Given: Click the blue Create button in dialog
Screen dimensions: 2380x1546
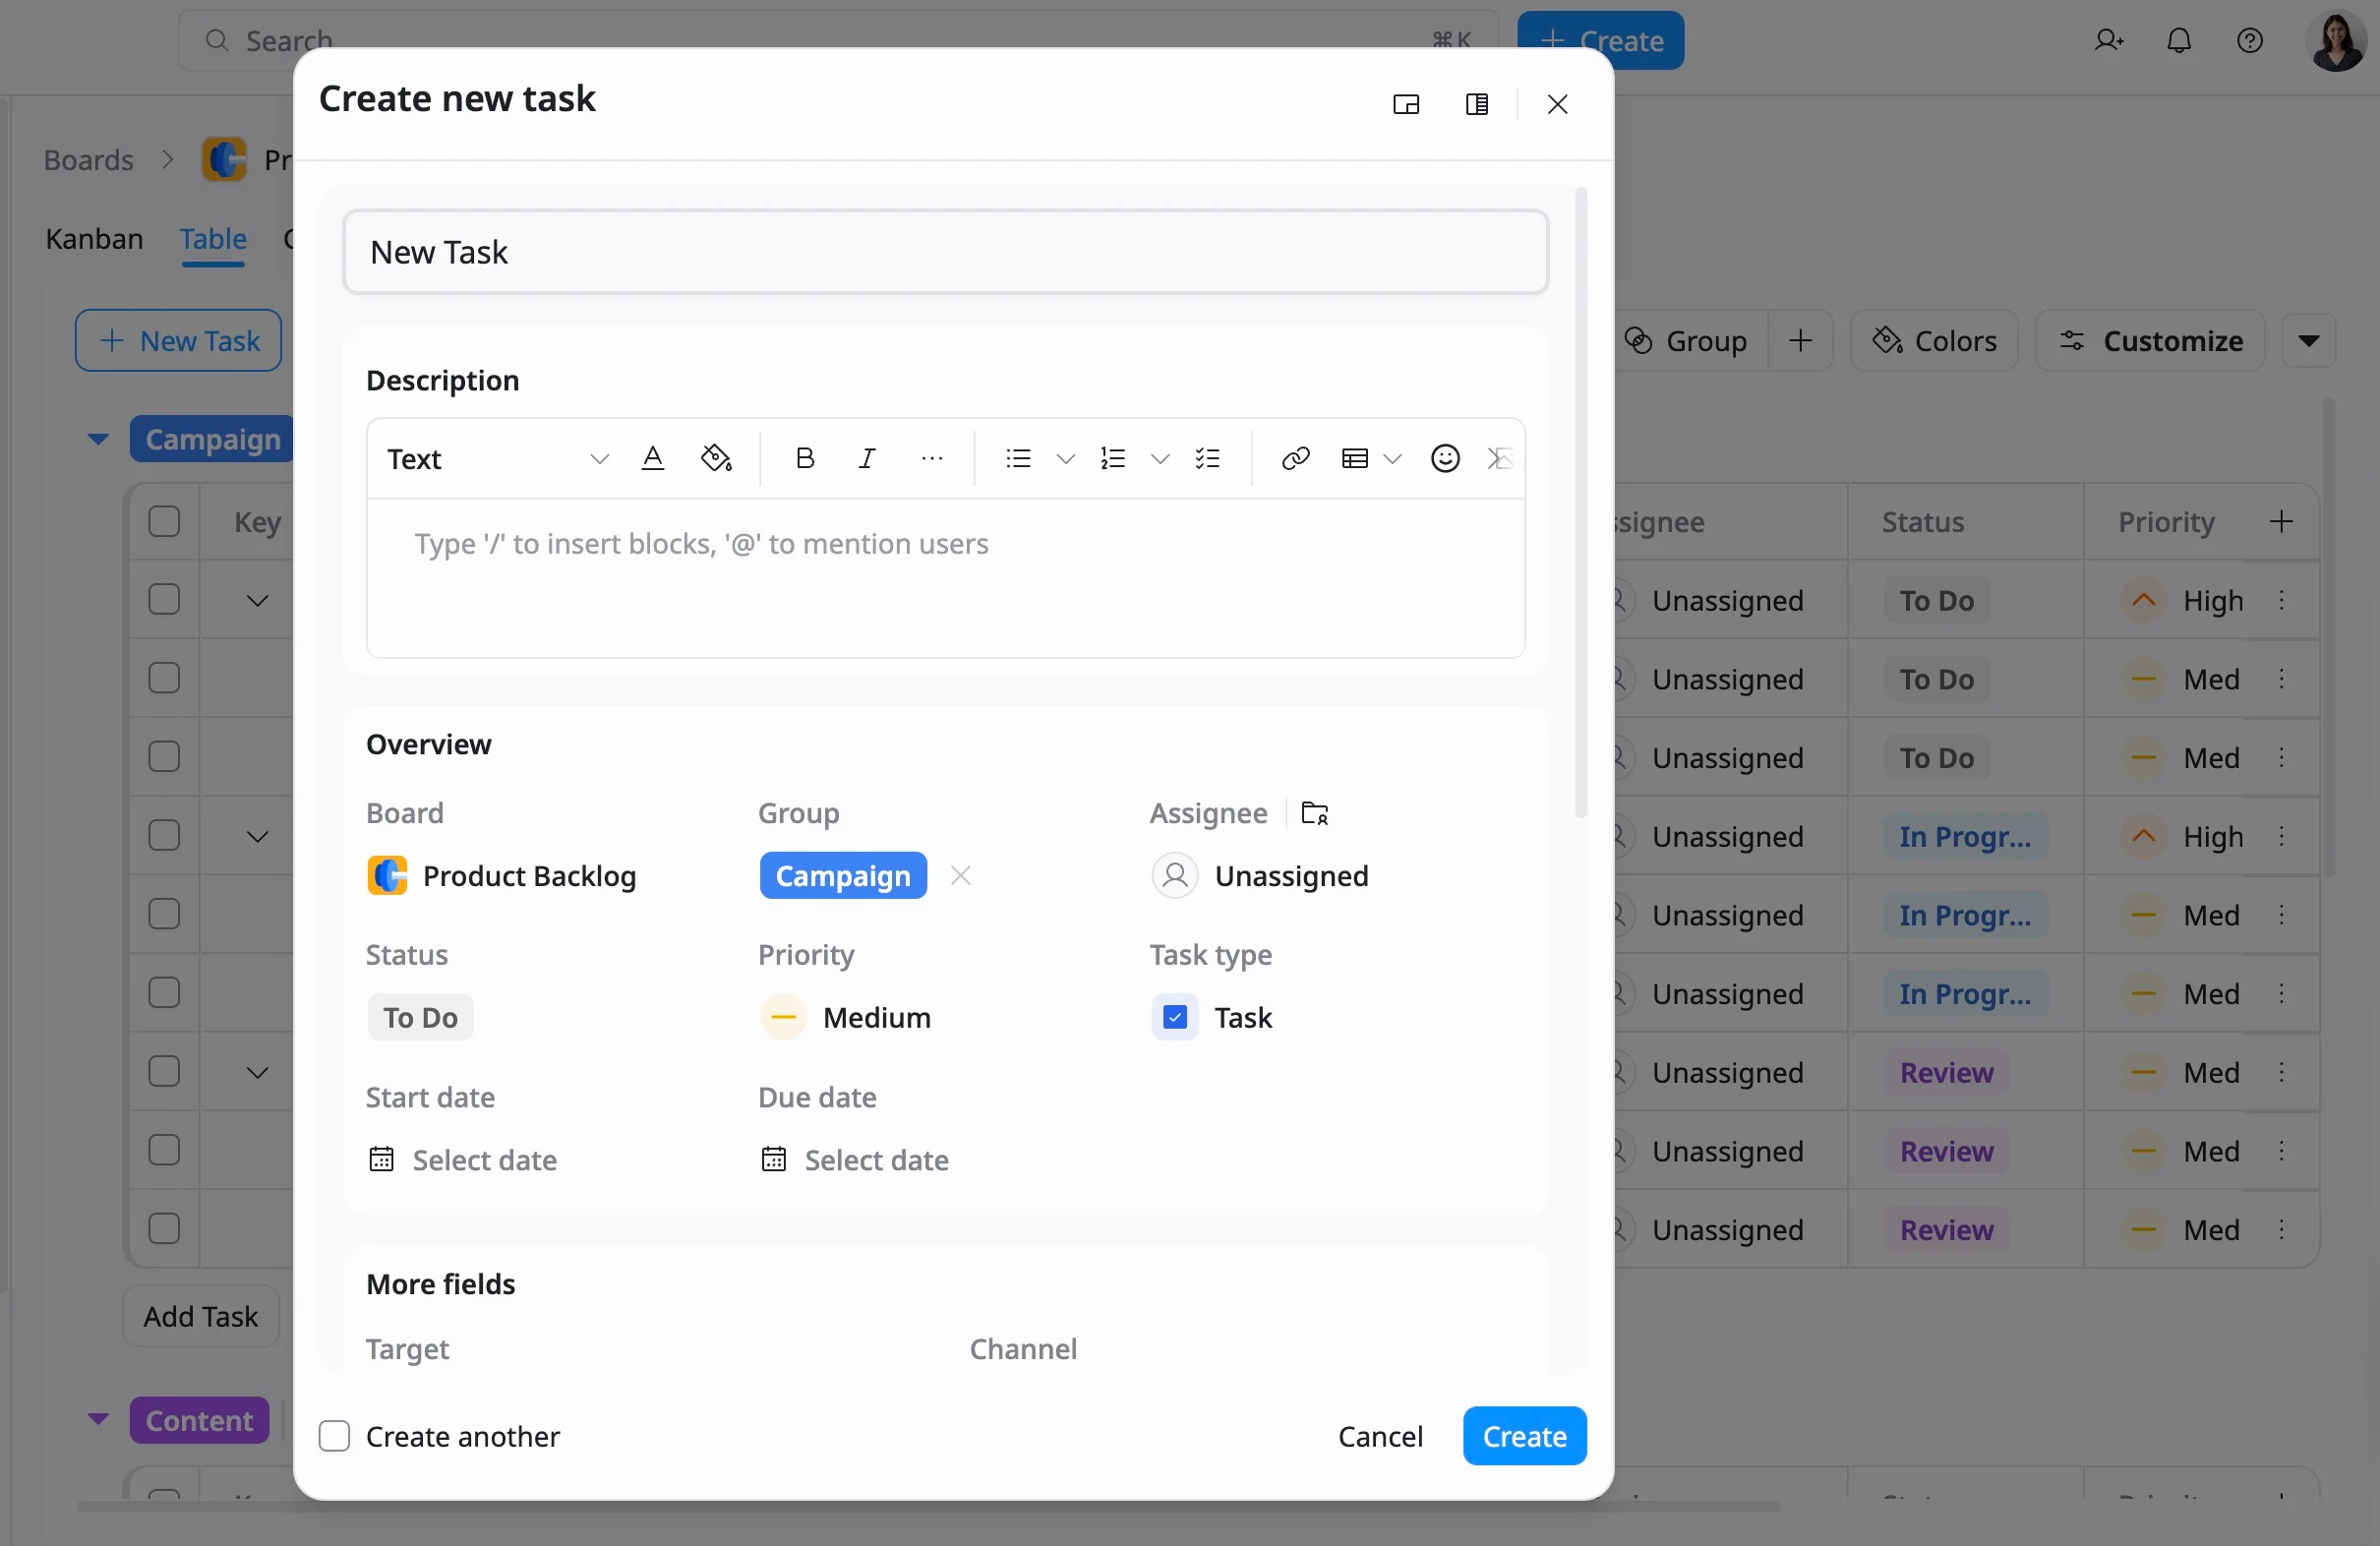Looking at the screenshot, I should 1524,1436.
